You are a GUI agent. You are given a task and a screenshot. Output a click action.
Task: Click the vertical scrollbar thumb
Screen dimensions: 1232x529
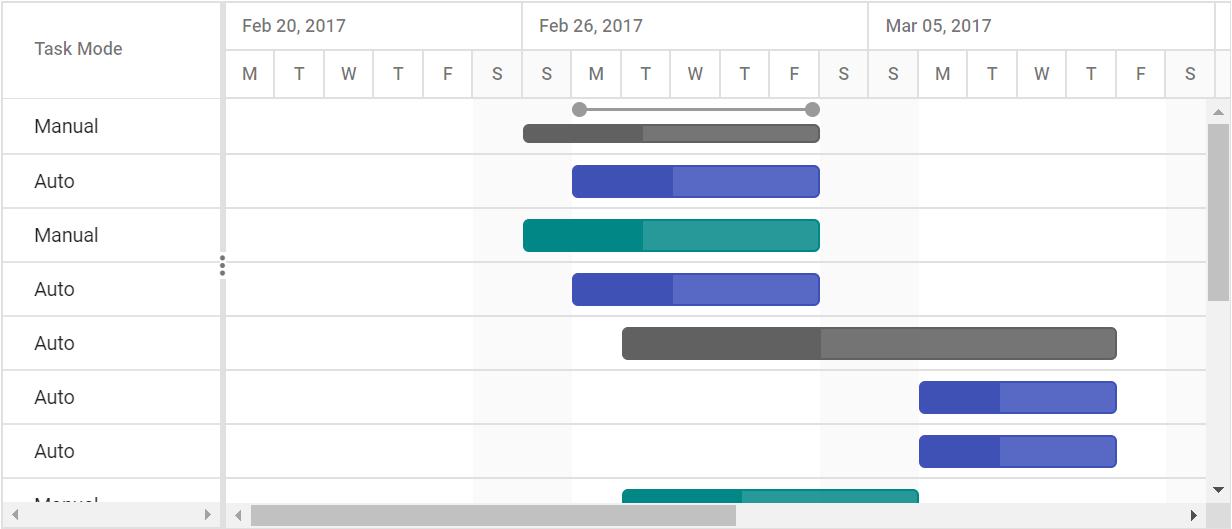pos(1218,210)
